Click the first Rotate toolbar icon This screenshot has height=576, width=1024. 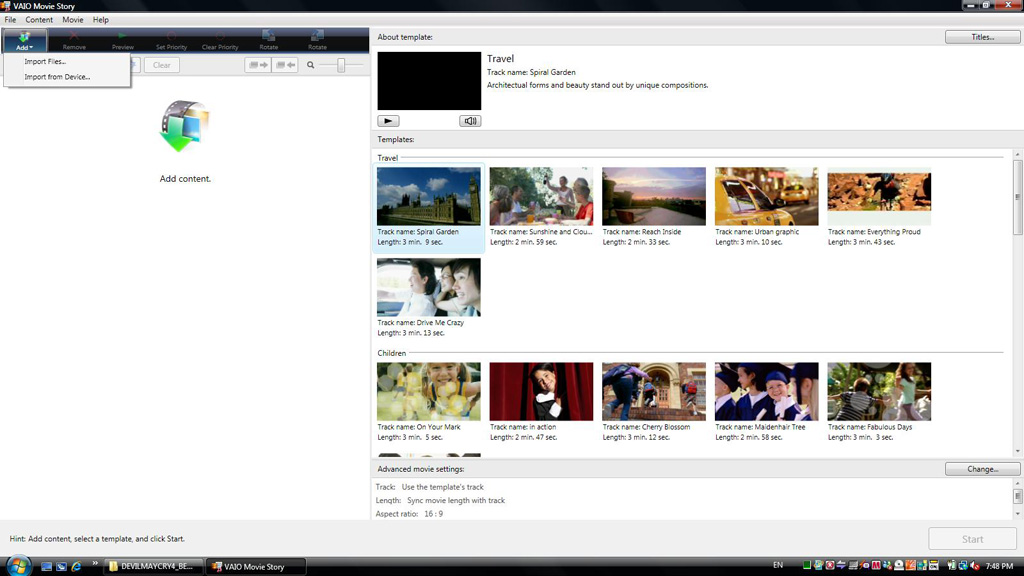(268, 40)
